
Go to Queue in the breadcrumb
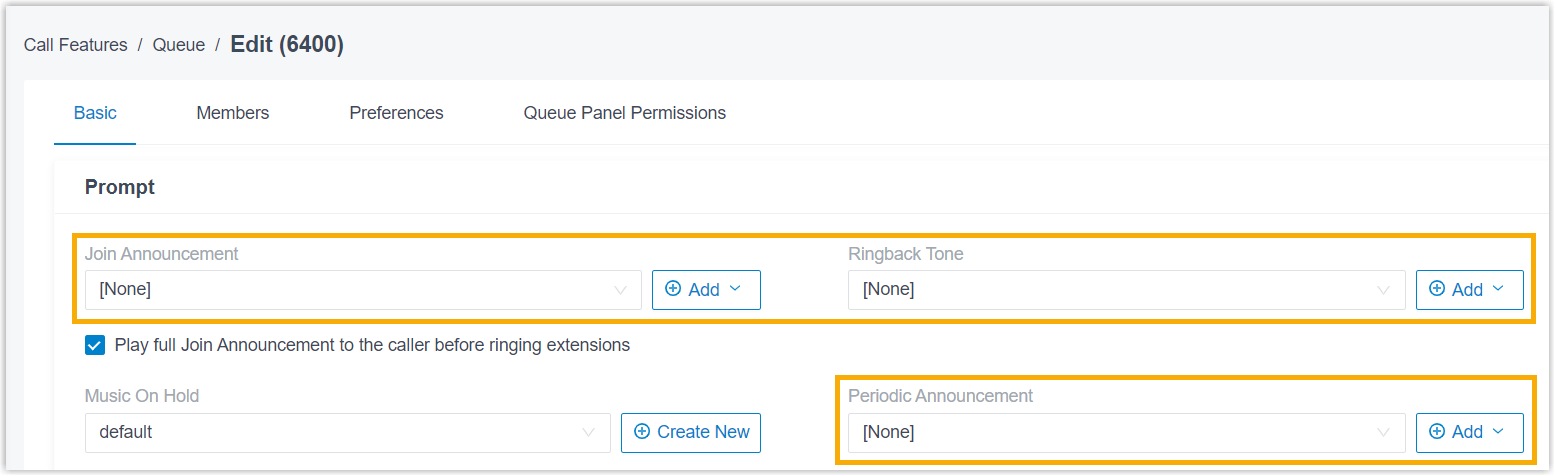(x=179, y=45)
